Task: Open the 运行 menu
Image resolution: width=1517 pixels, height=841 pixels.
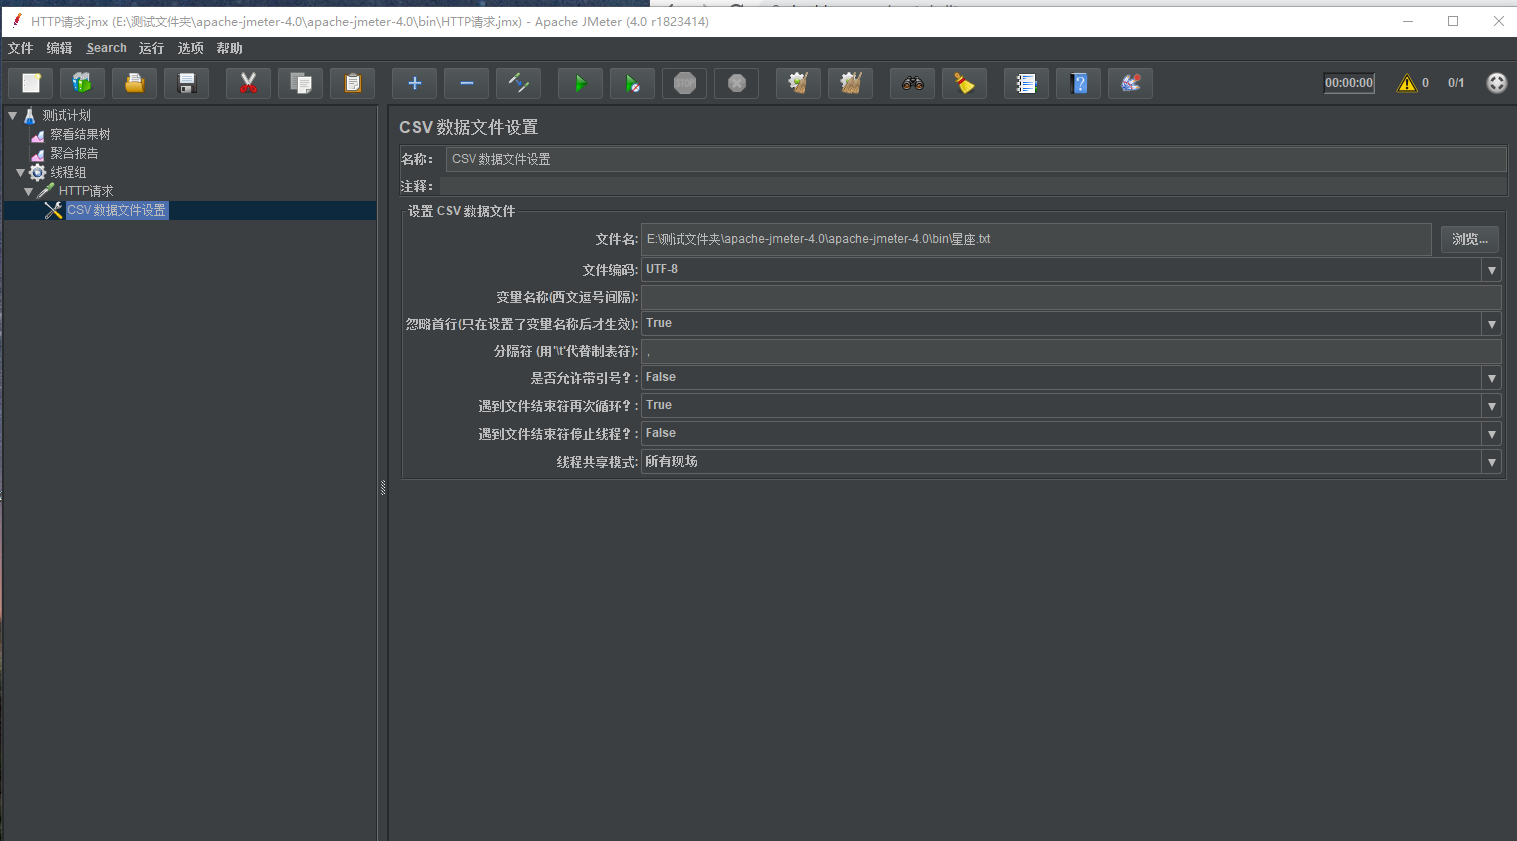Action: 151,48
